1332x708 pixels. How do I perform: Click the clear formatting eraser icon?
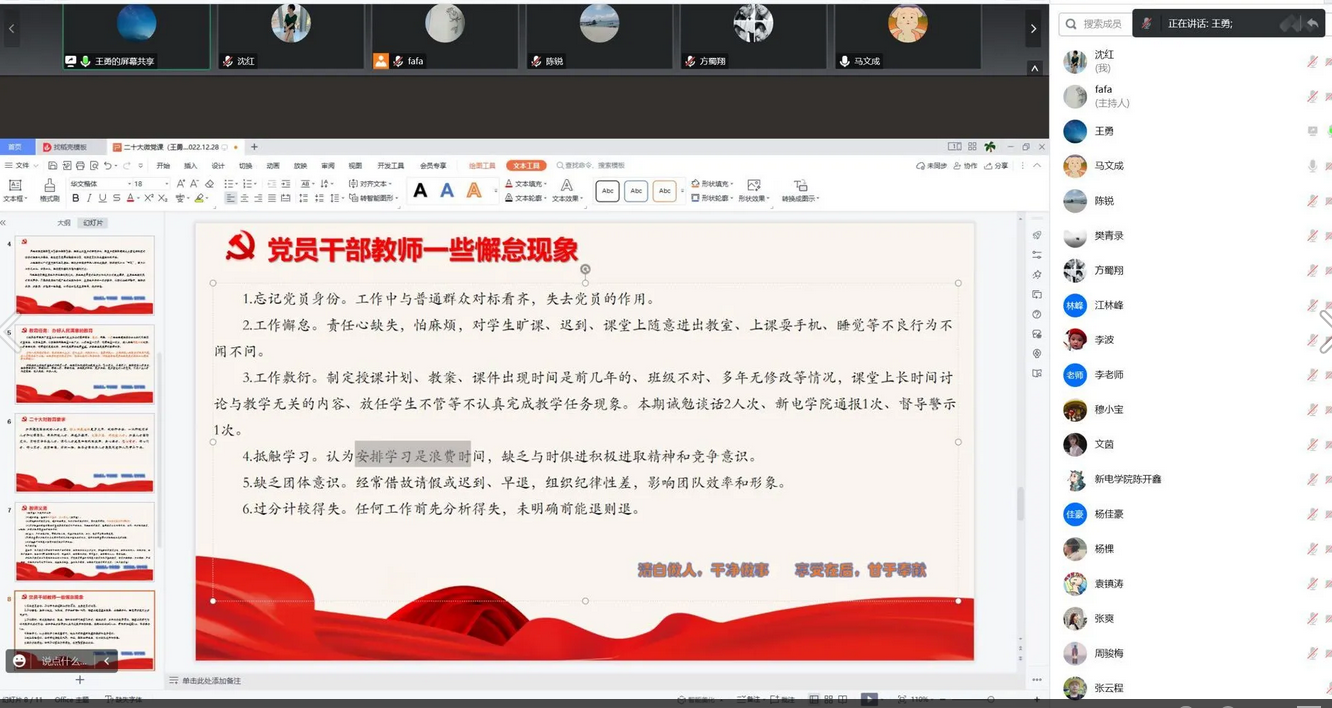(209, 184)
